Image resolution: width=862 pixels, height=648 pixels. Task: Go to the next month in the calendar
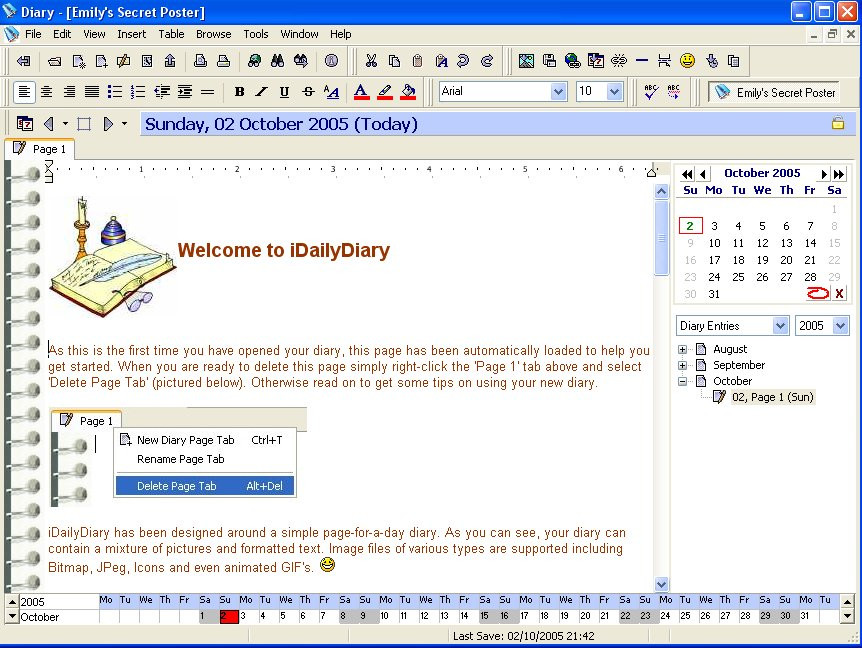coord(824,174)
